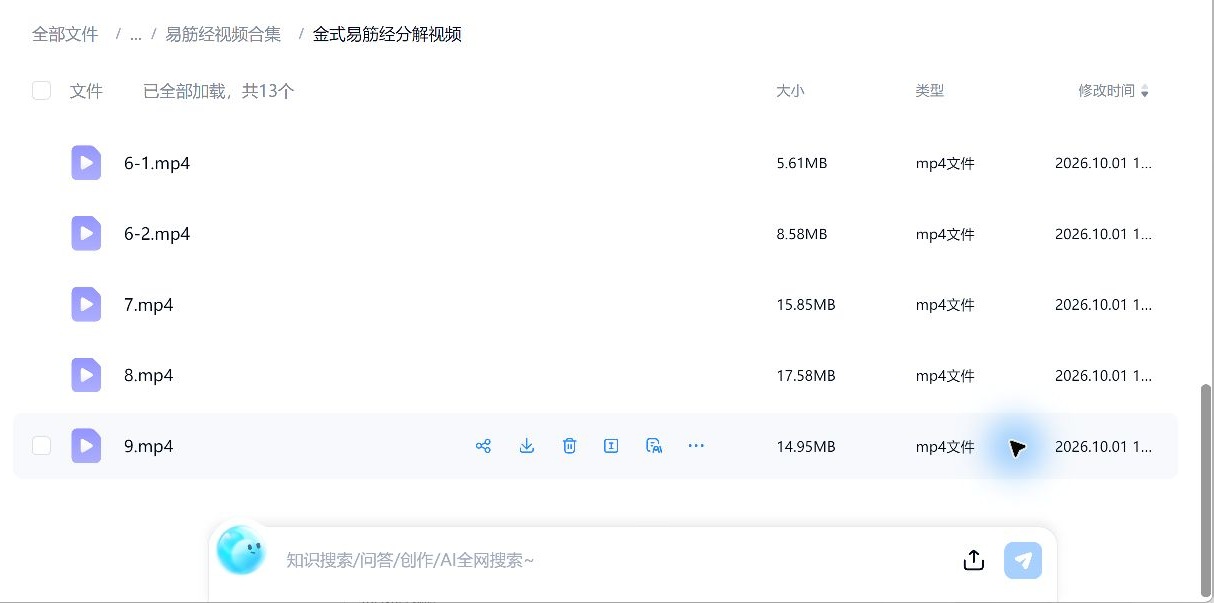Click the 14.95MB size value
The height and width of the screenshot is (603, 1214).
[x=806, y=447]
